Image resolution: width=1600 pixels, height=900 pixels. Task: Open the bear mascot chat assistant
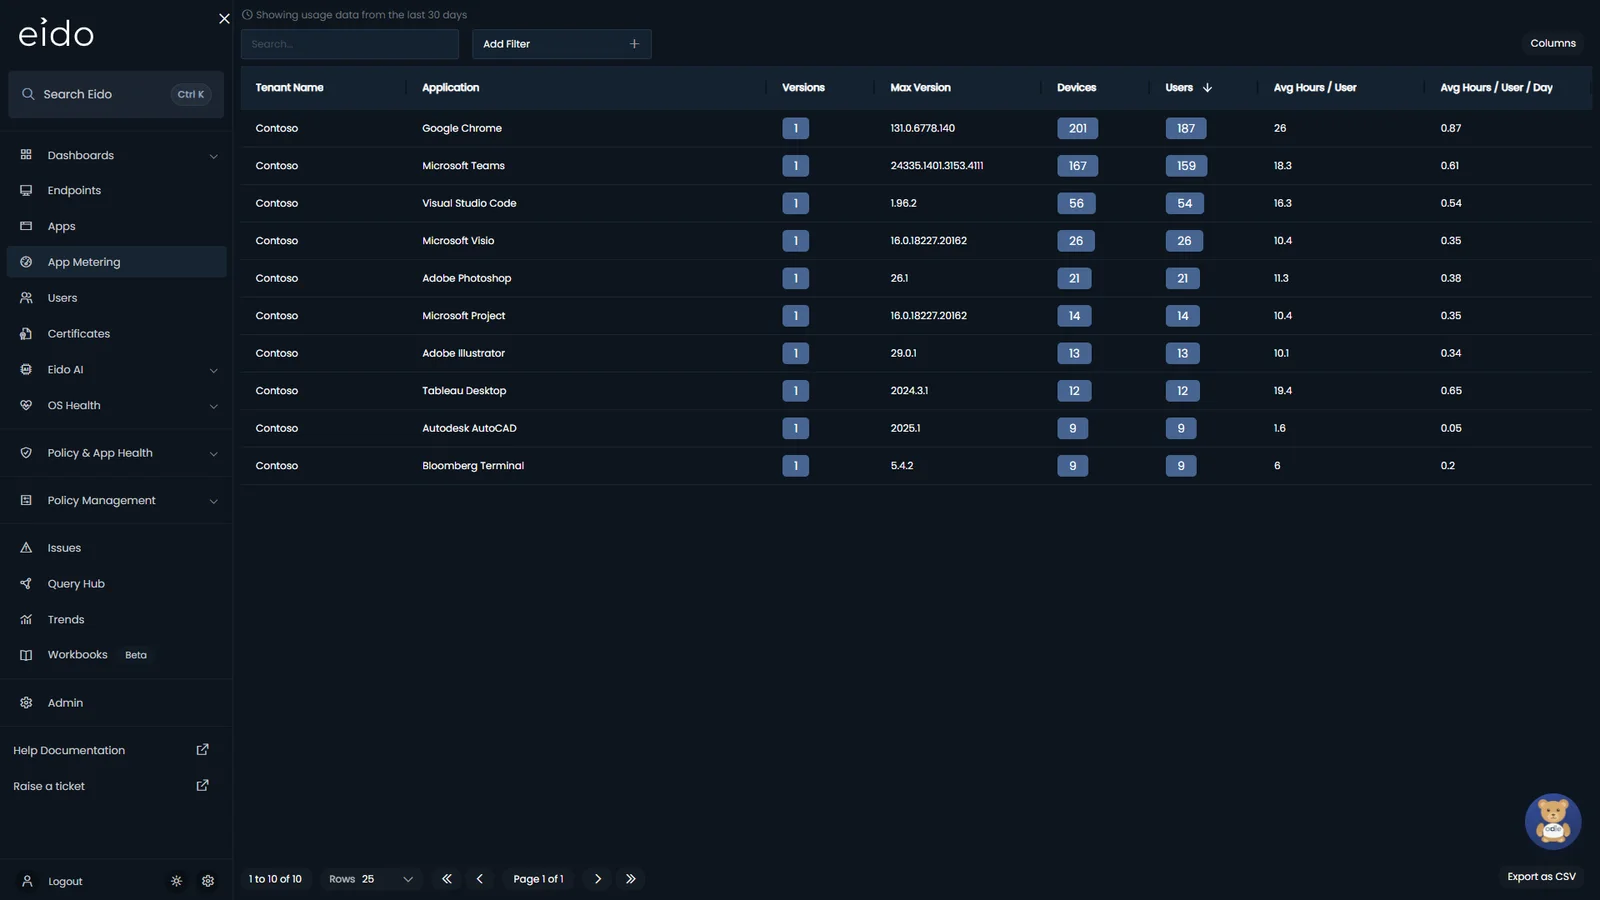pos(1553,821)
